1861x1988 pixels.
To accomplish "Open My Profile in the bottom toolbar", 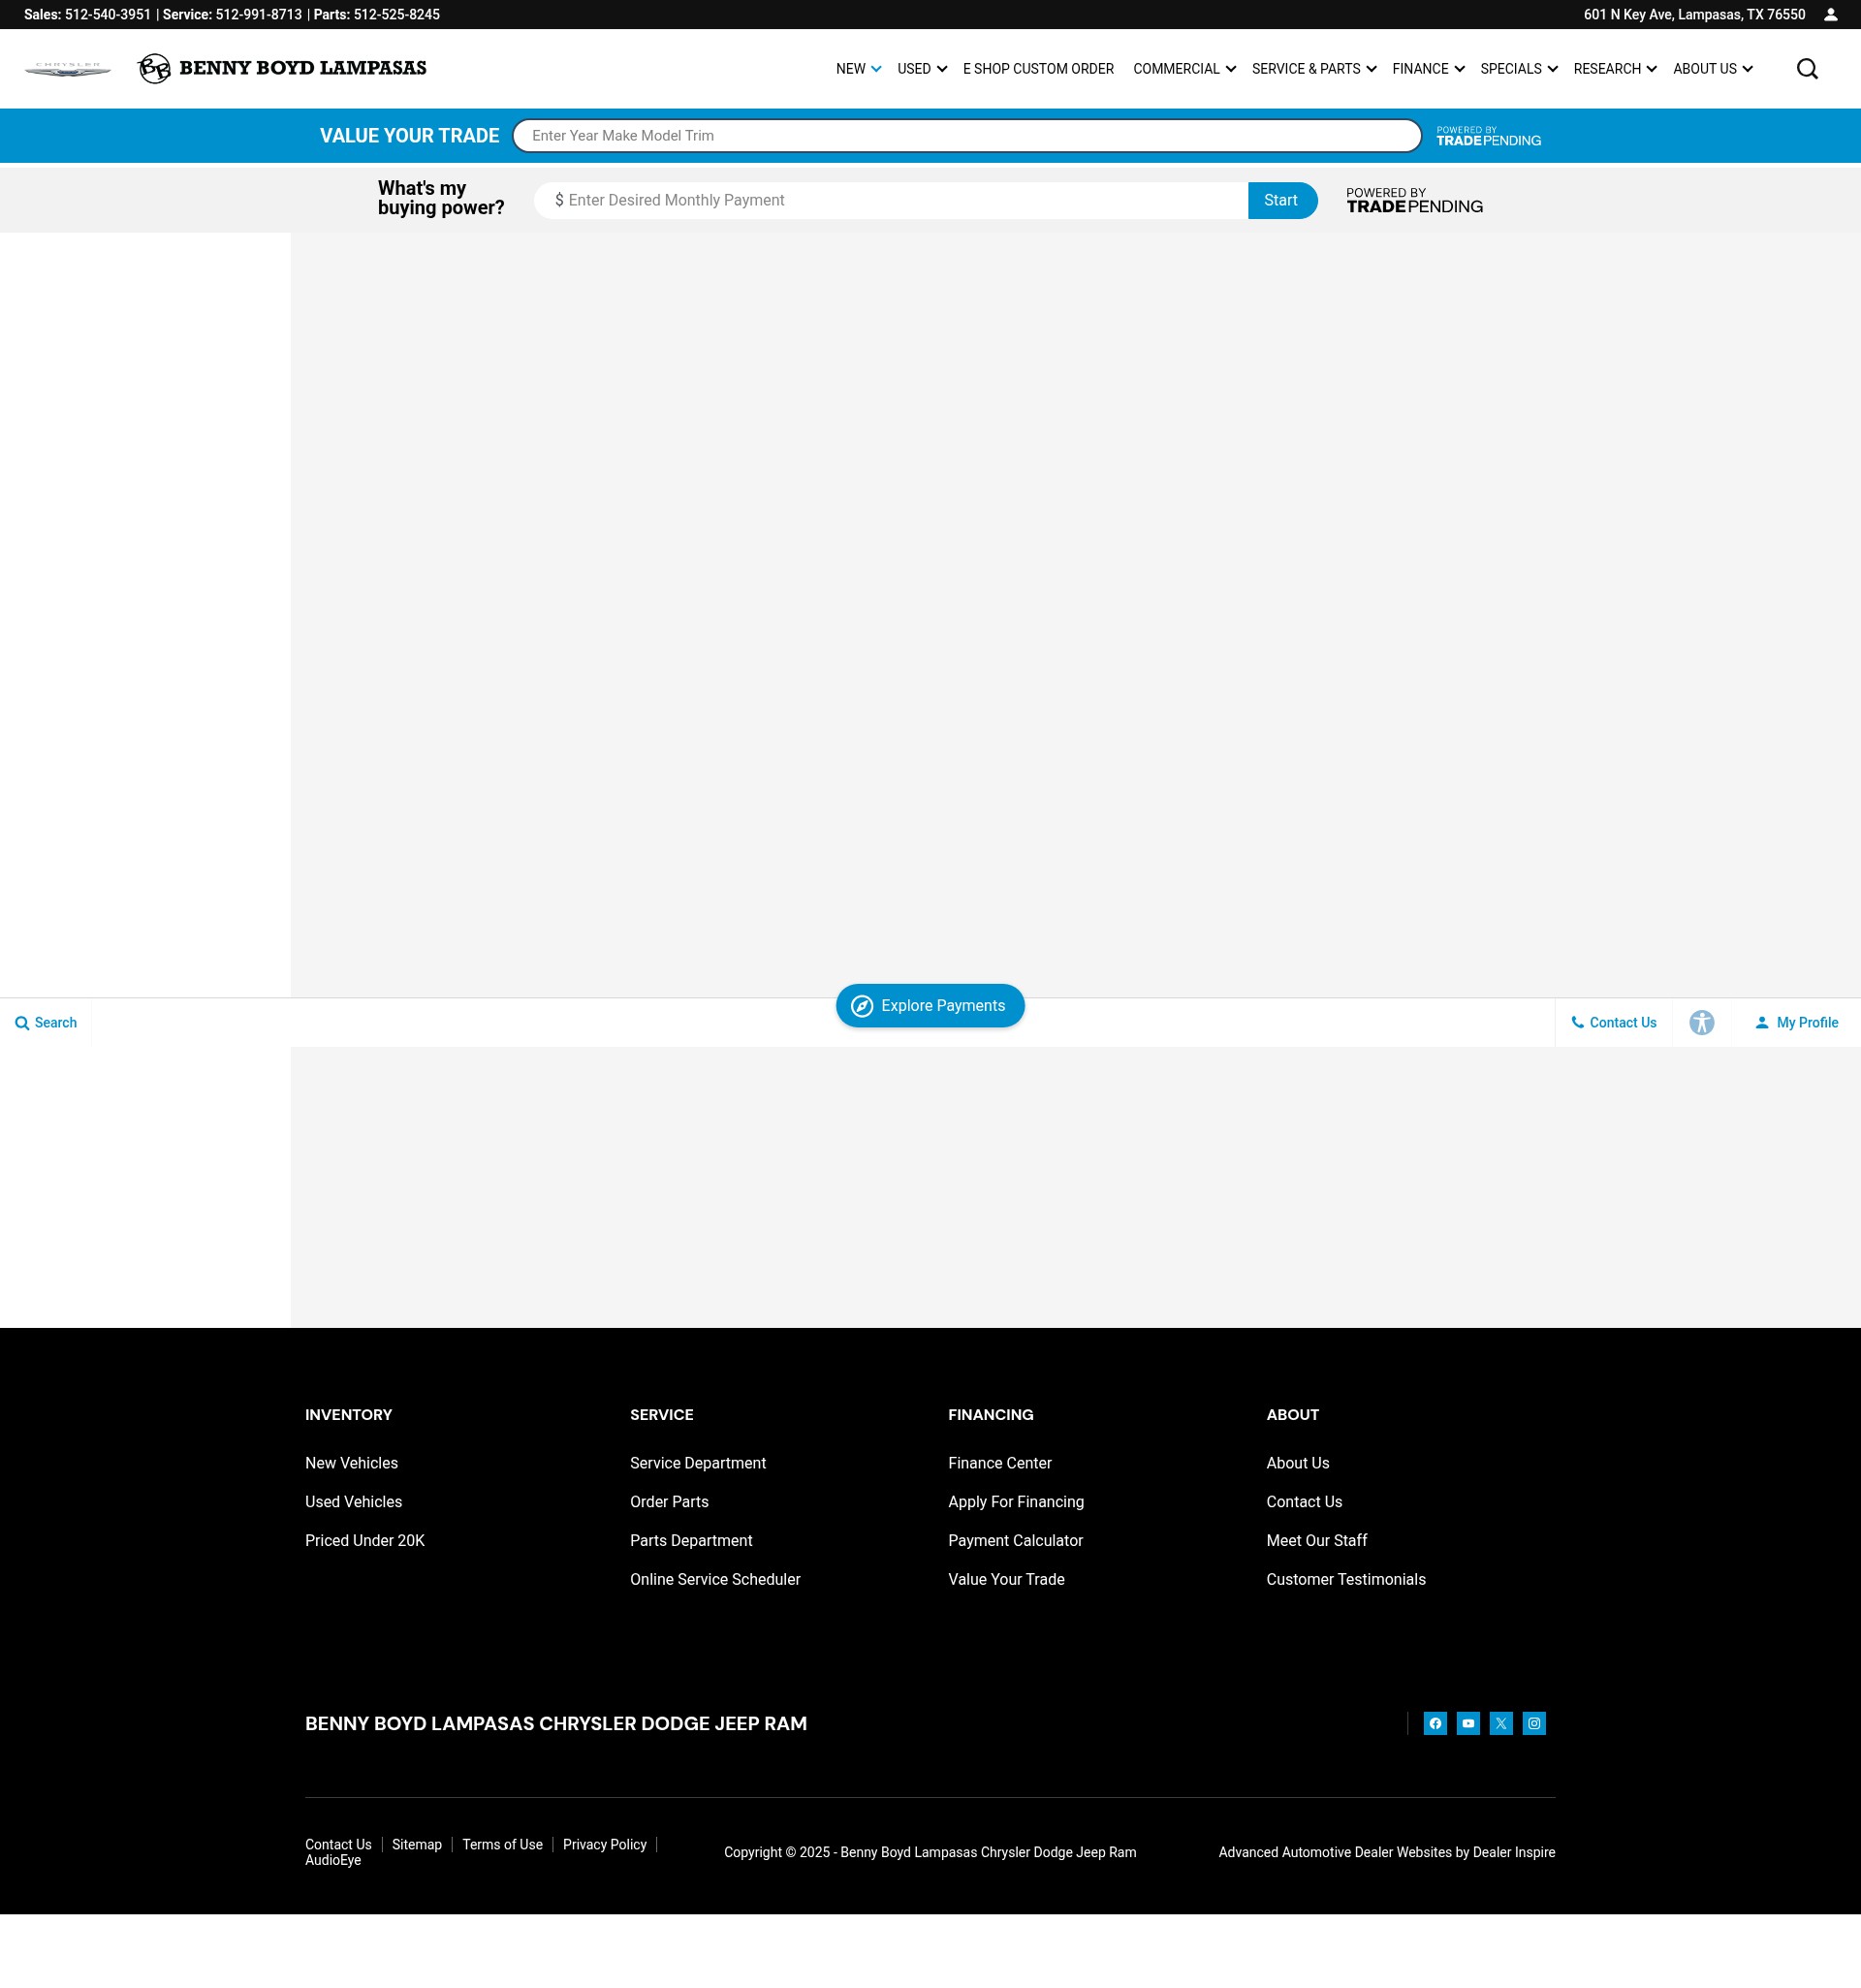I will pyautogui.click(x=1796, y=1023).
